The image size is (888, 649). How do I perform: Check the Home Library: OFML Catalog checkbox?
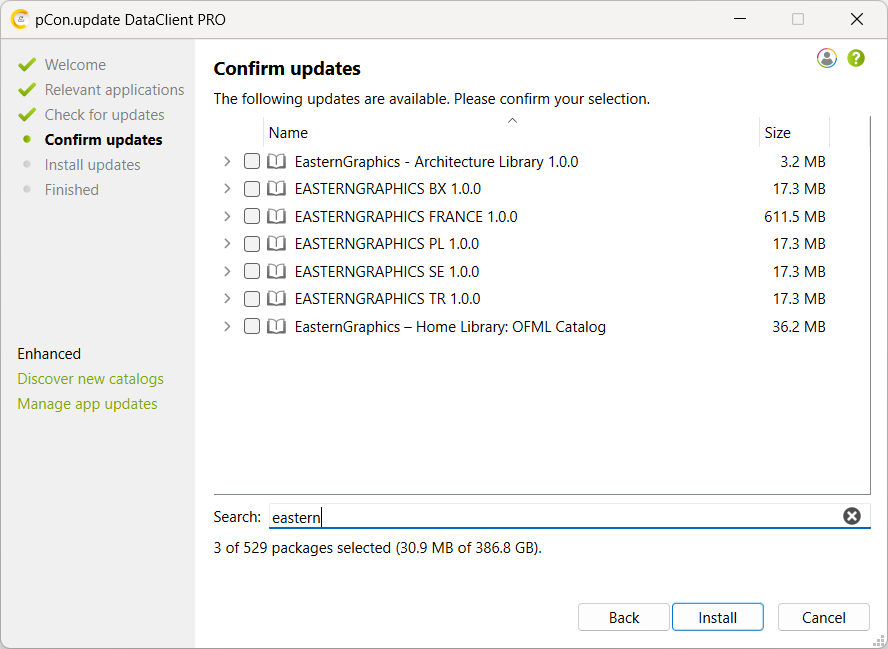click(x=252, y=326)
